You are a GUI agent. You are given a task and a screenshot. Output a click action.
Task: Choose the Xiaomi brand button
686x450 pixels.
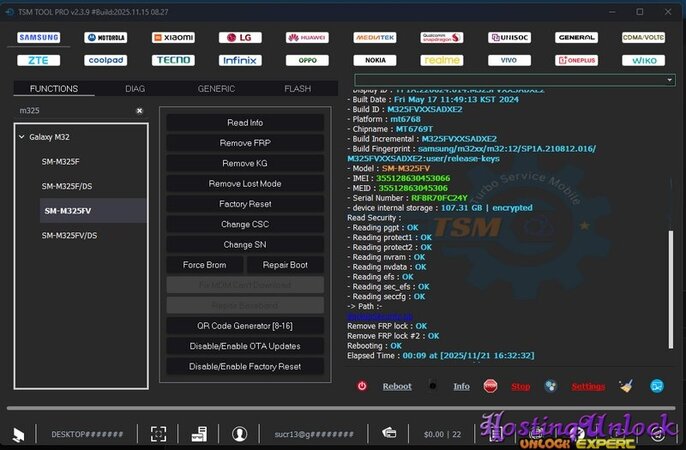click(x=172, y=37)
